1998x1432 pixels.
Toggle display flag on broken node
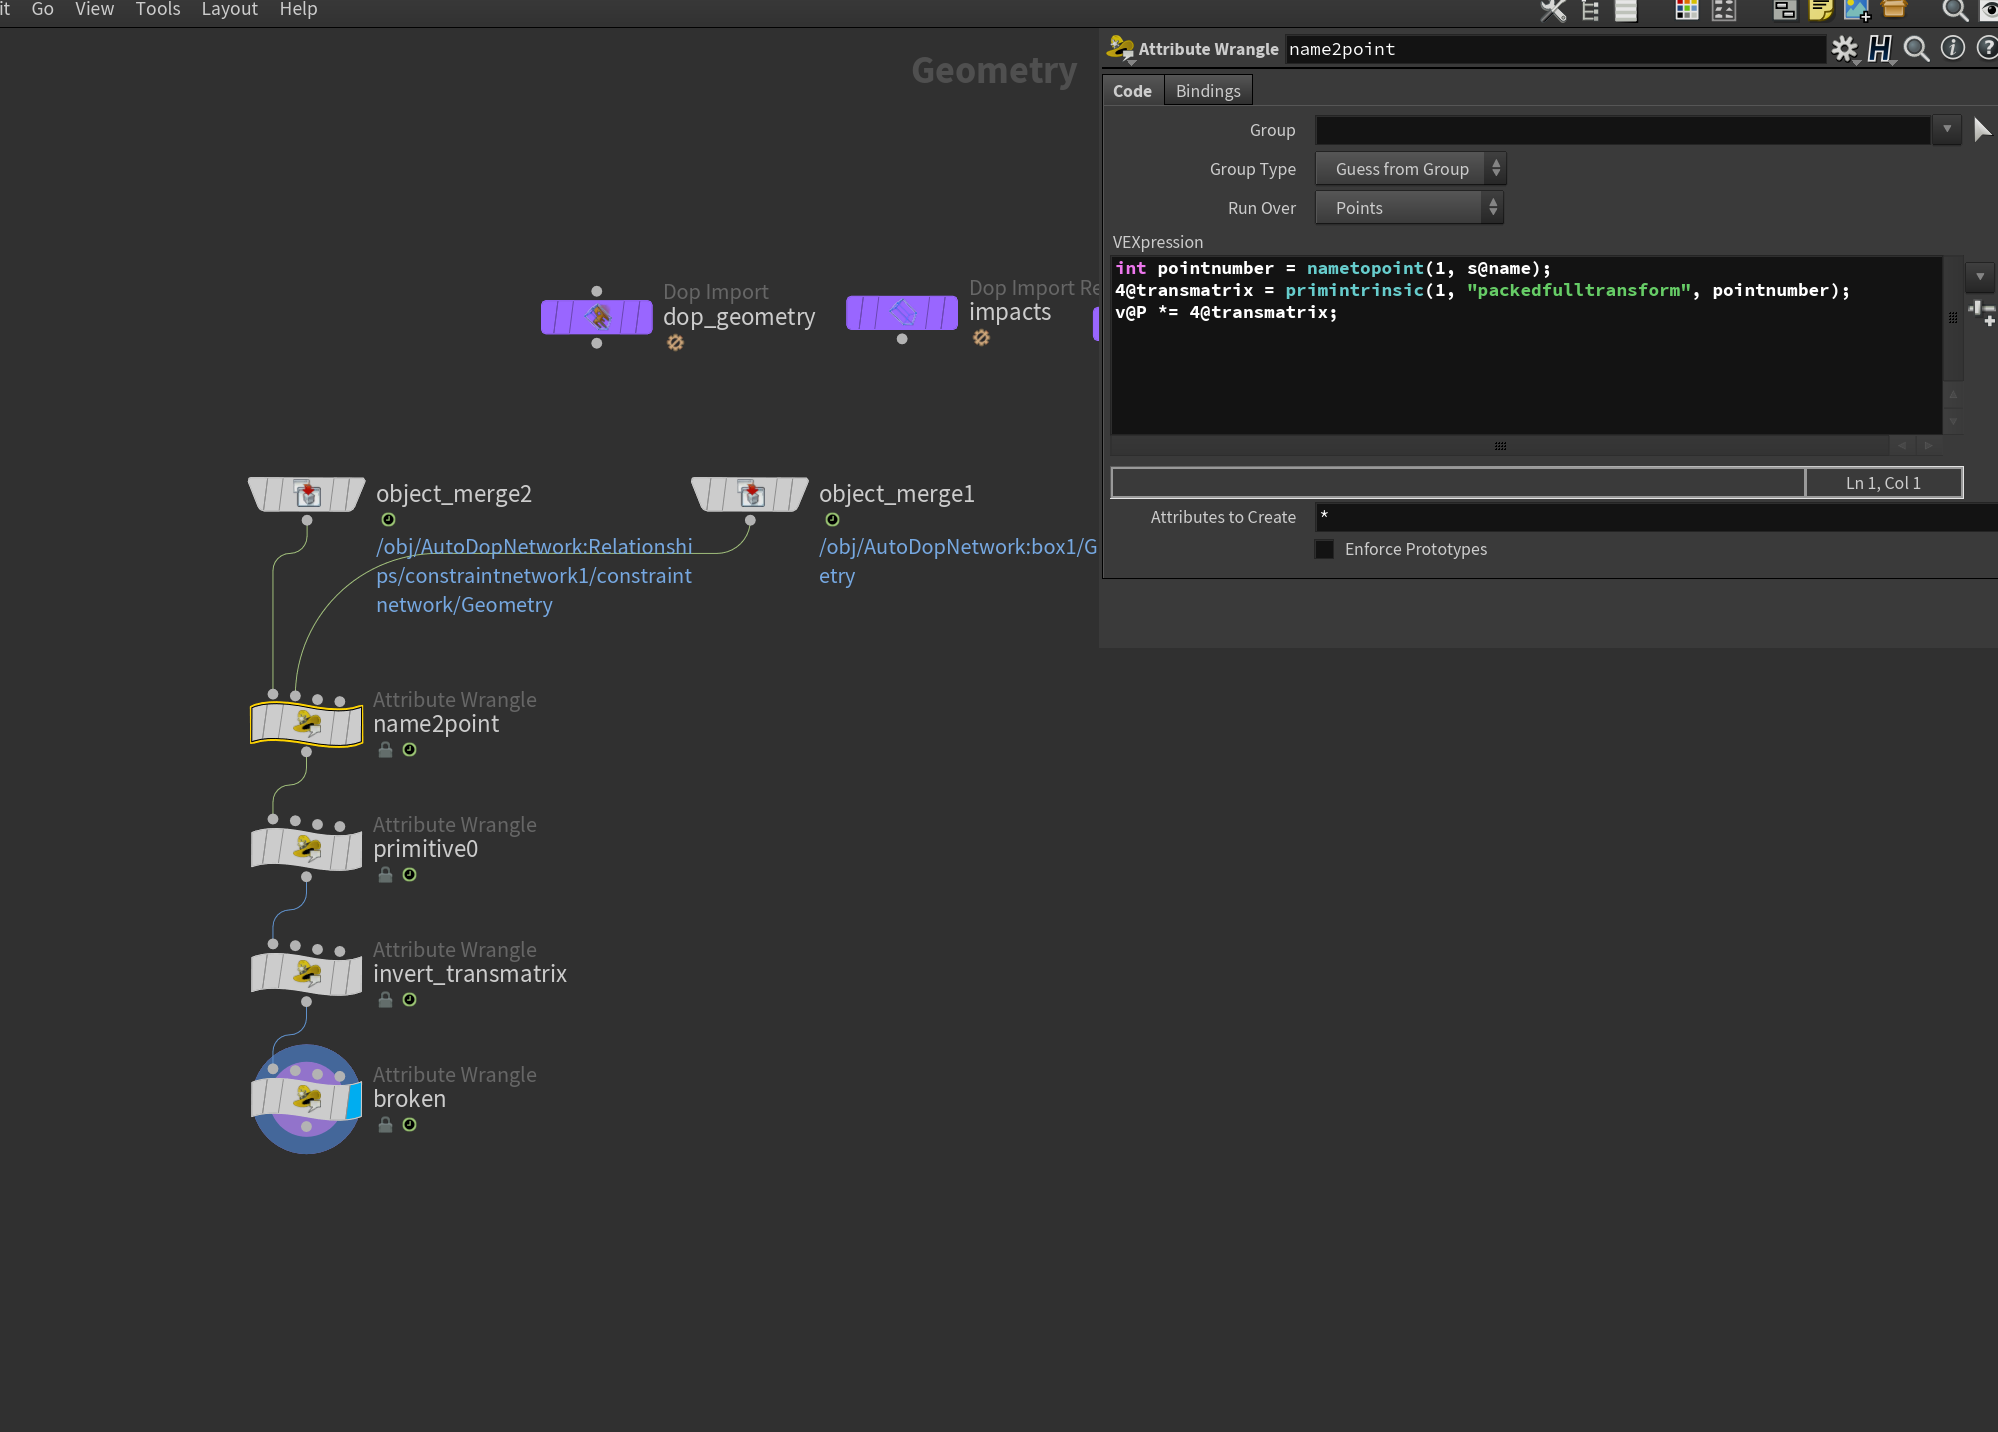(x=353, y=1100)
